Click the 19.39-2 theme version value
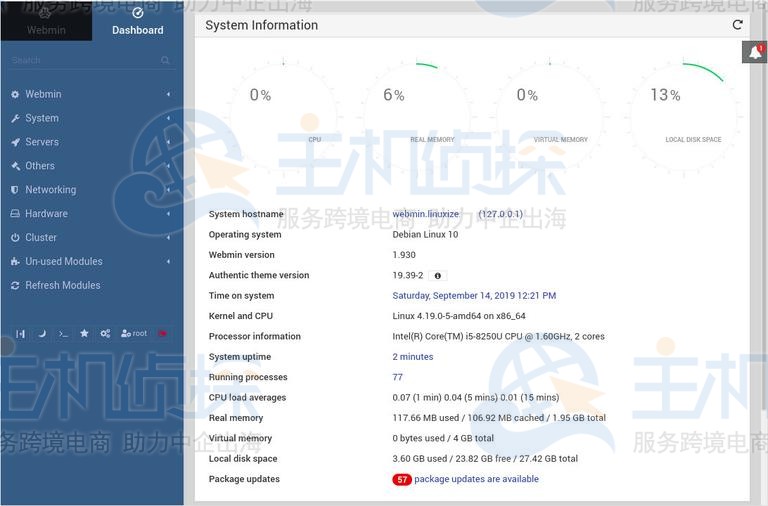The image size is (768, 506). [x=408, y=275]
